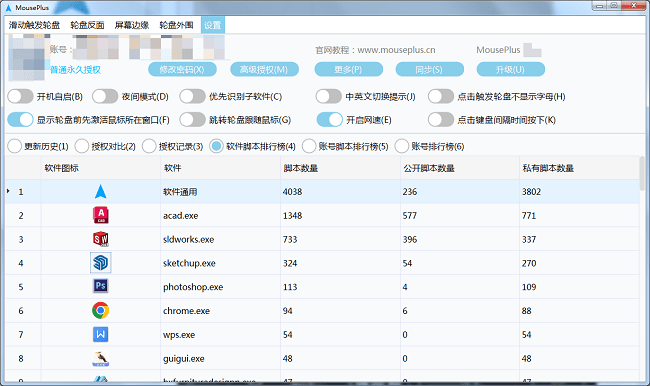Select 账号排行榜(6) radio button
650x386 pixels.
point(402,146)
